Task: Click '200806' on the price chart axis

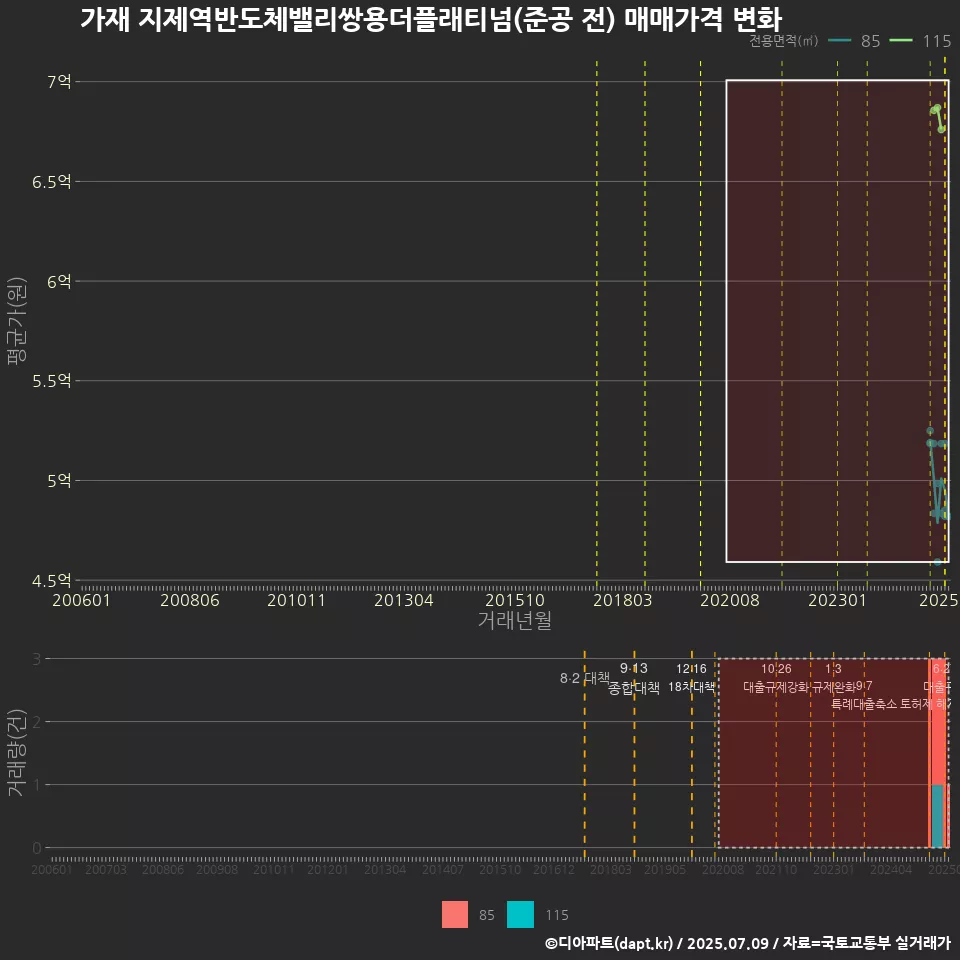Action: pos(190,600)
